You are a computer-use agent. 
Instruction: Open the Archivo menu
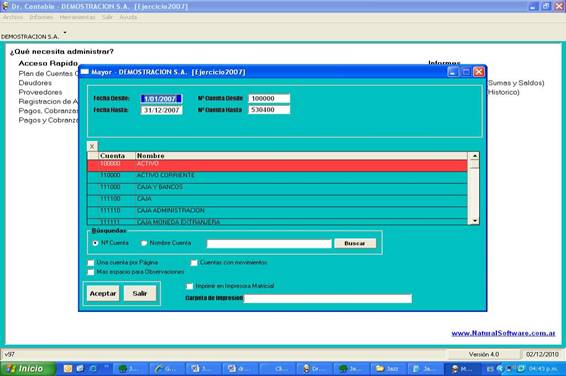point(13,17)
